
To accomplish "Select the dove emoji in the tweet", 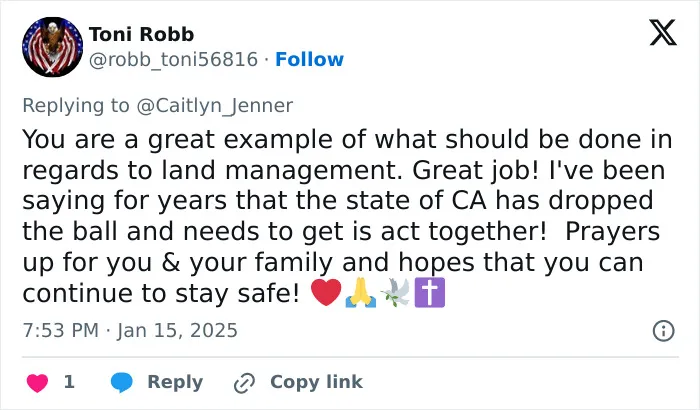I will [395, 292].
